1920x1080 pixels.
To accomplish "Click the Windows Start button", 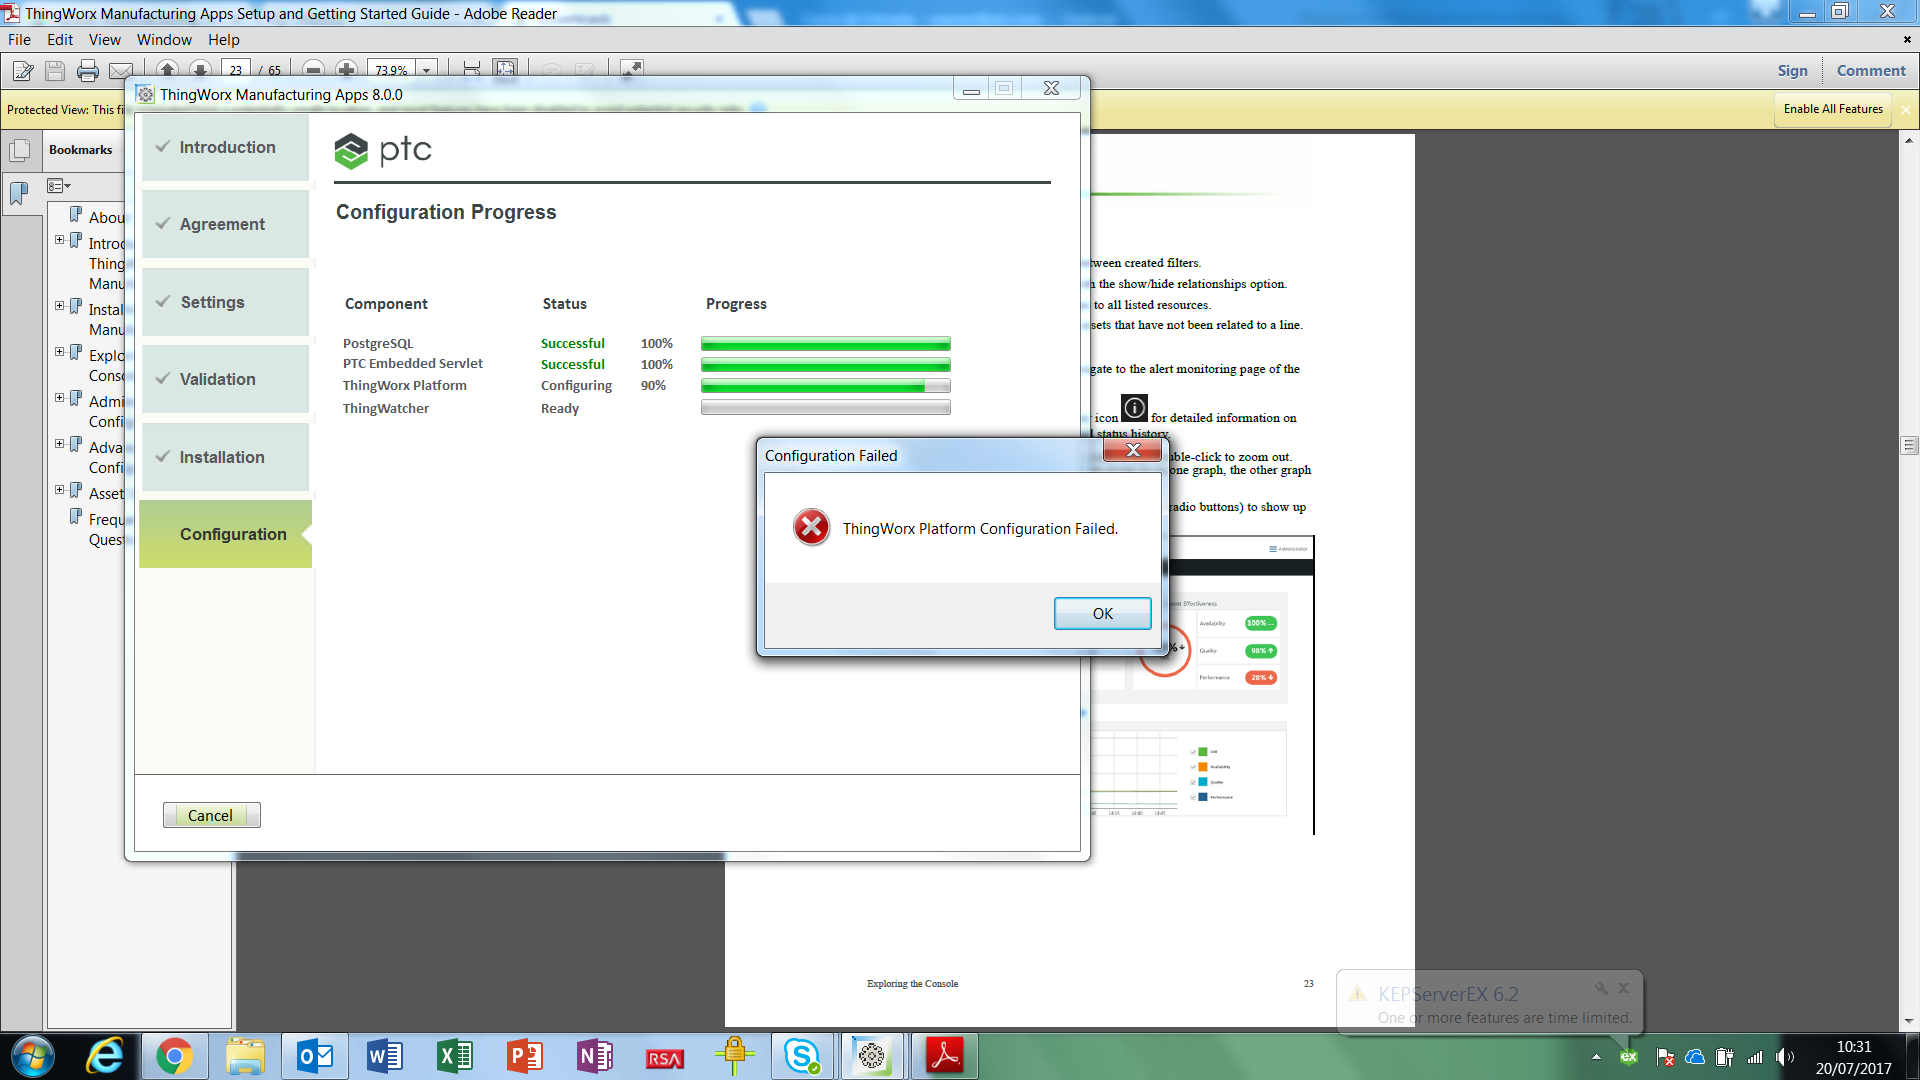I will [32, 1056].
